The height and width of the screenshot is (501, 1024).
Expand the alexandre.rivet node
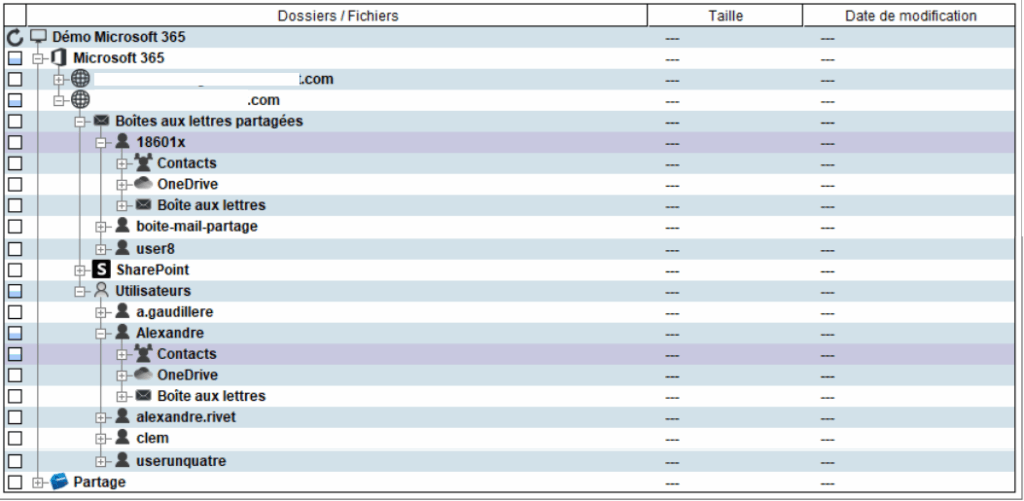pyautogui.click(x=101, y=417)
